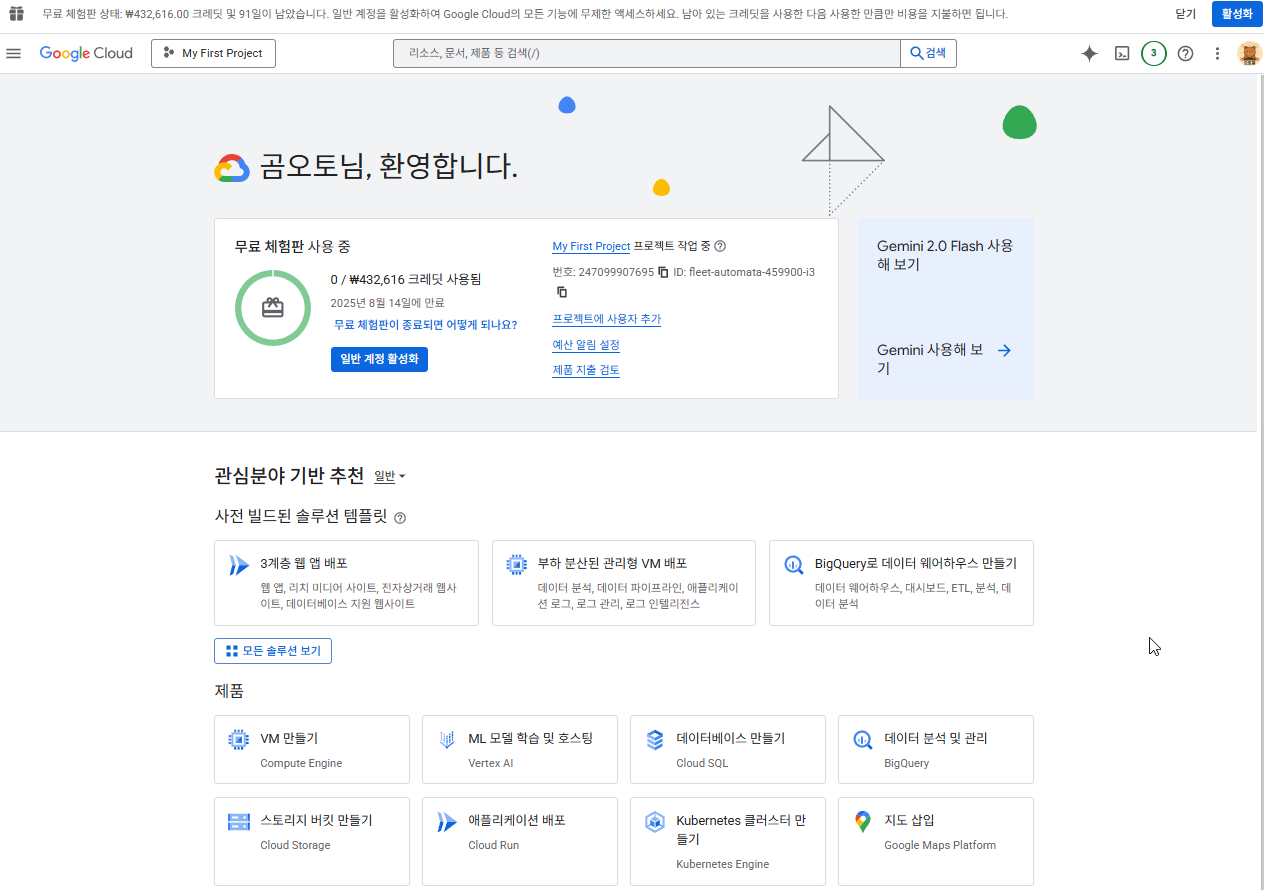Open the three-dot settings menu
The width and height of the screenshot is (1264, 890).
(x=1217, y=54)
